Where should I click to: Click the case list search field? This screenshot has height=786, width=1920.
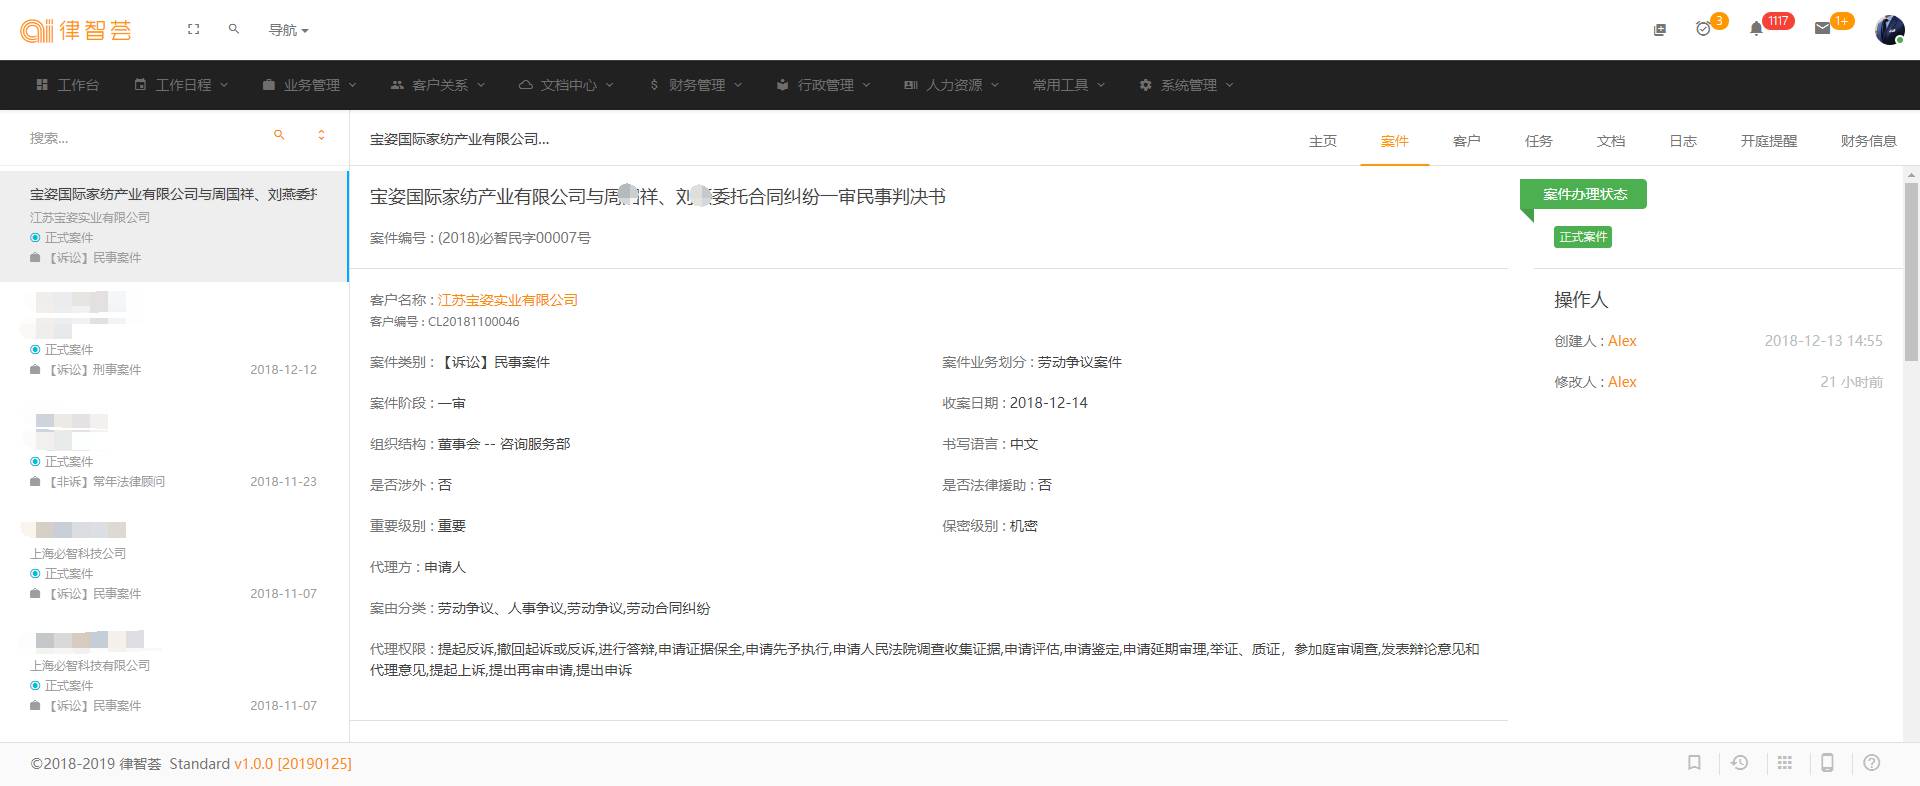click(140, 138)
